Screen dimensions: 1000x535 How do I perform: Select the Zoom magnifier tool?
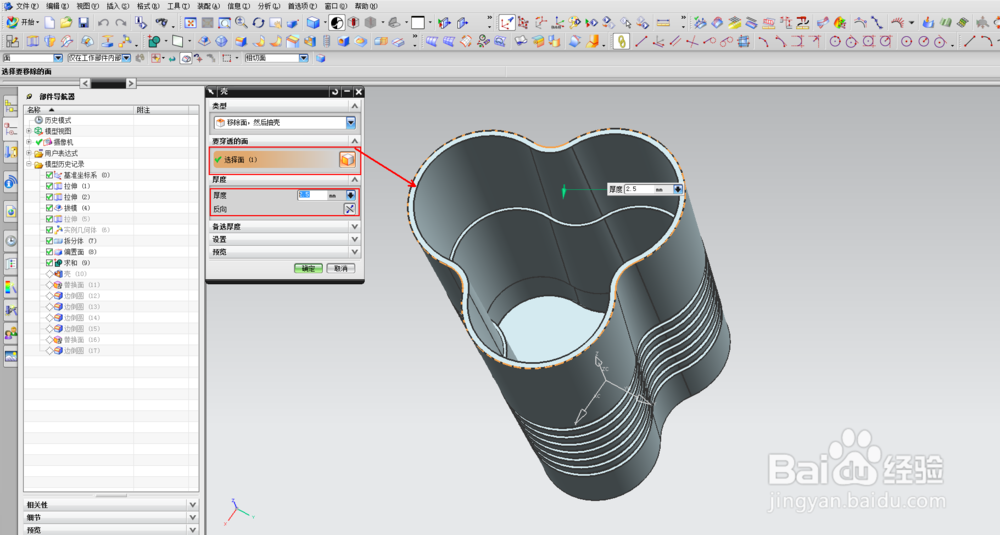click(x=241, y=23)
